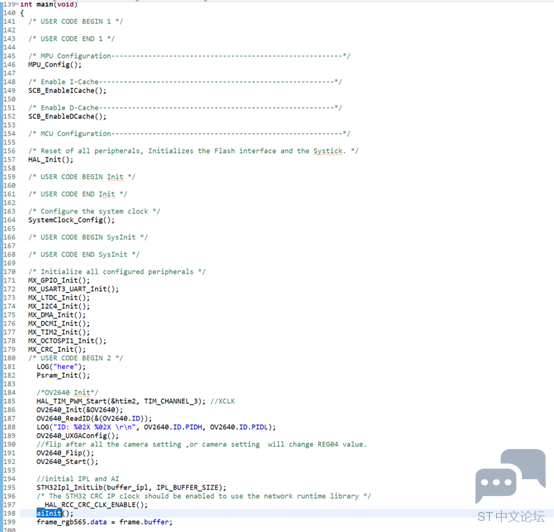554x532 pixels.
Task: Click the LOG ID format string line
Action: click(x=156, y=427)
